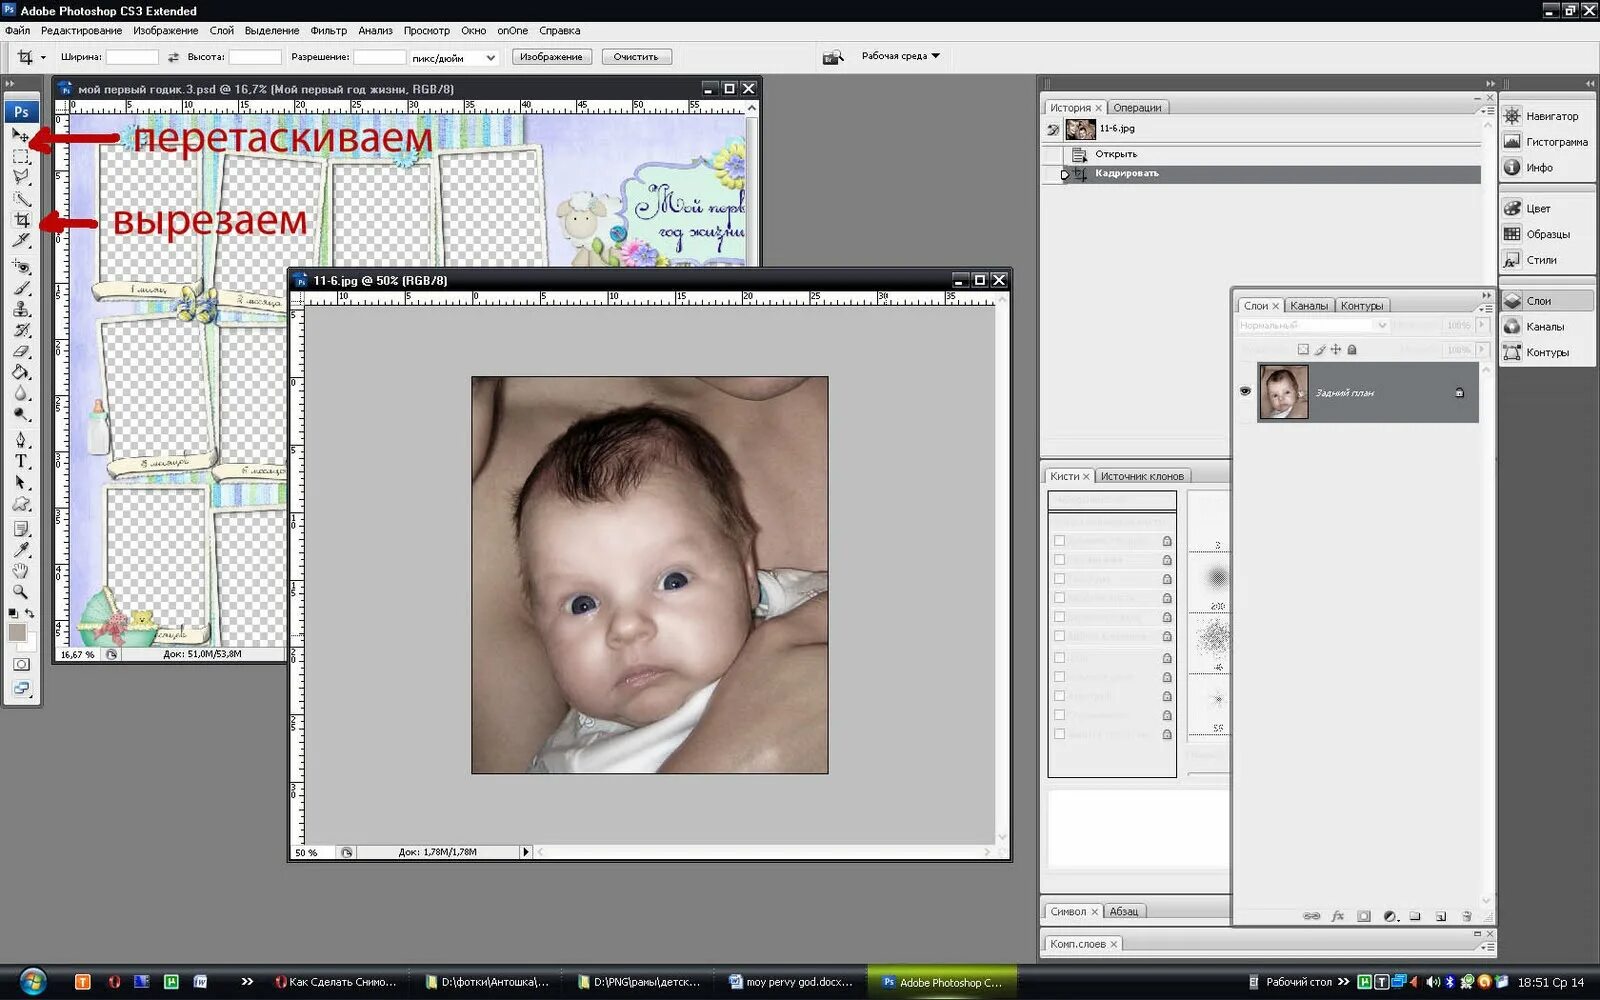The height and width of the screenshot is (1000, 1600).
Task: Select the Eyedropper tool
Action: [20, 550]
